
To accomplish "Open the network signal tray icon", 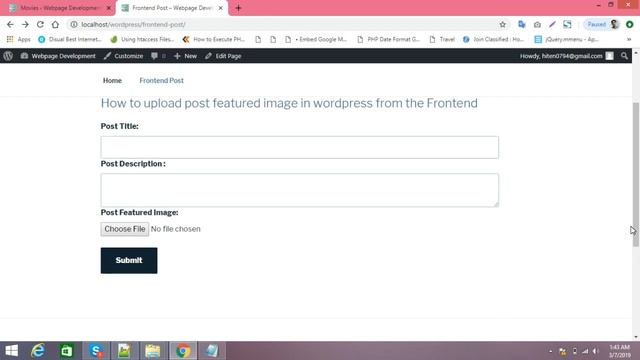I will (585, 351).
